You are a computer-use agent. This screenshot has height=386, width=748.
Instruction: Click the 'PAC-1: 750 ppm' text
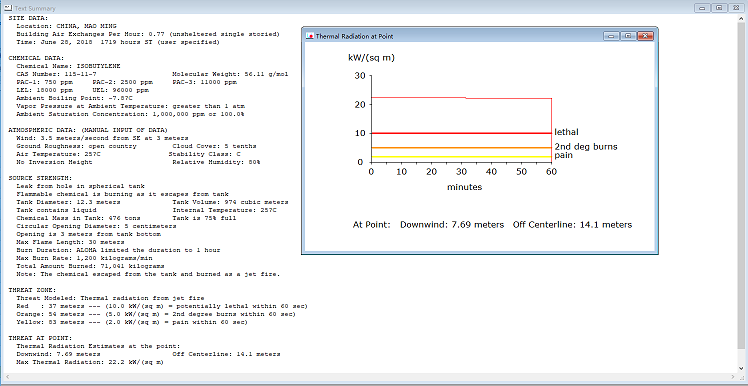point(45,82)
